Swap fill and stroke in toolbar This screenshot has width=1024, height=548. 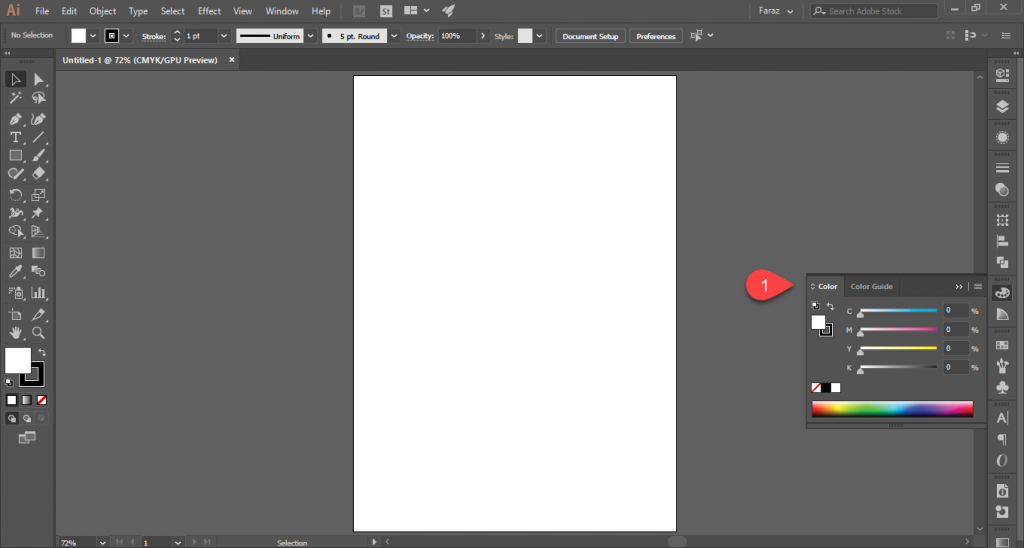[x=42, y=353]
